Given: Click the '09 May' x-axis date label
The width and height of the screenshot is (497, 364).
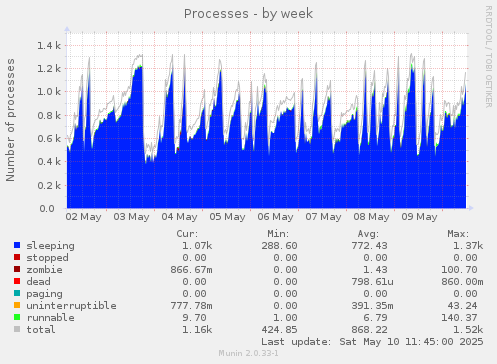Looking at the screenshot, I should tap(419, 217).
